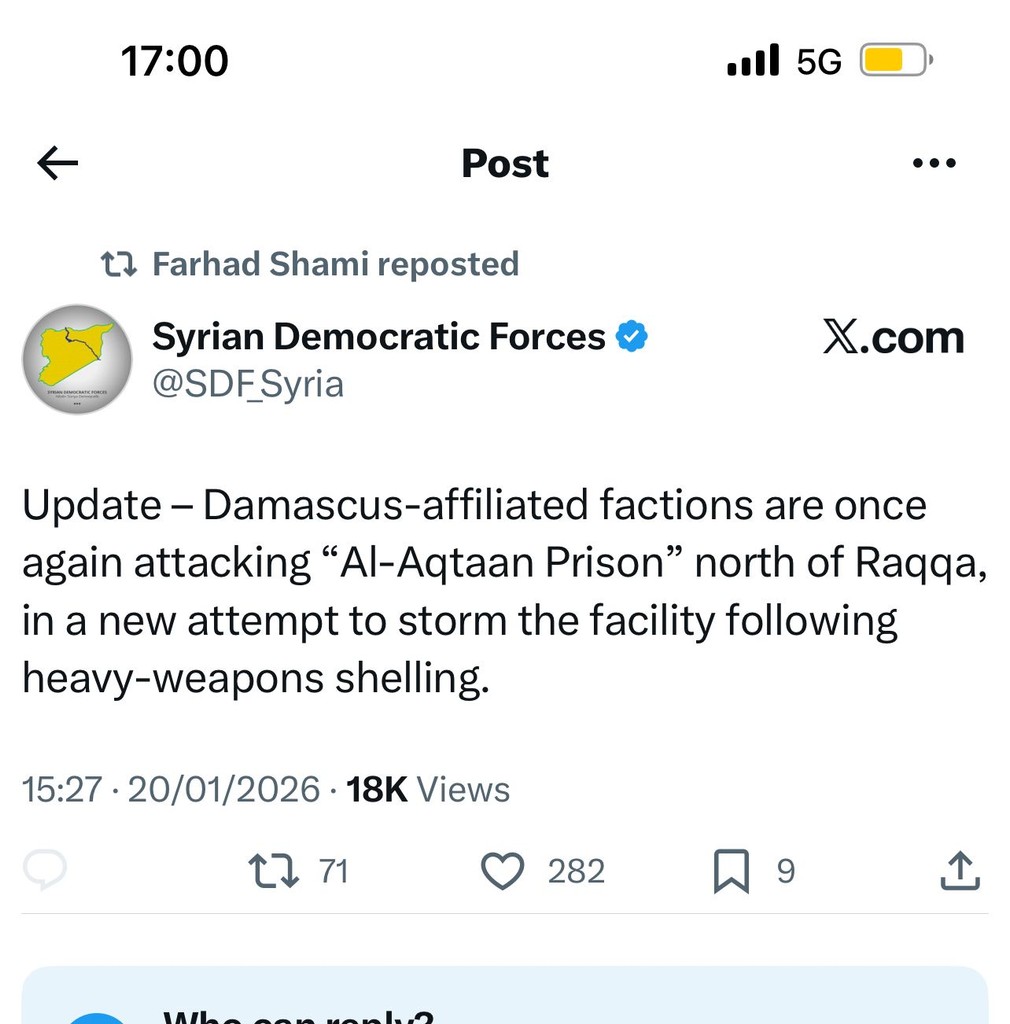
Task: Tap the reply speech bubble icon
Action: click(x=45, y=871)
